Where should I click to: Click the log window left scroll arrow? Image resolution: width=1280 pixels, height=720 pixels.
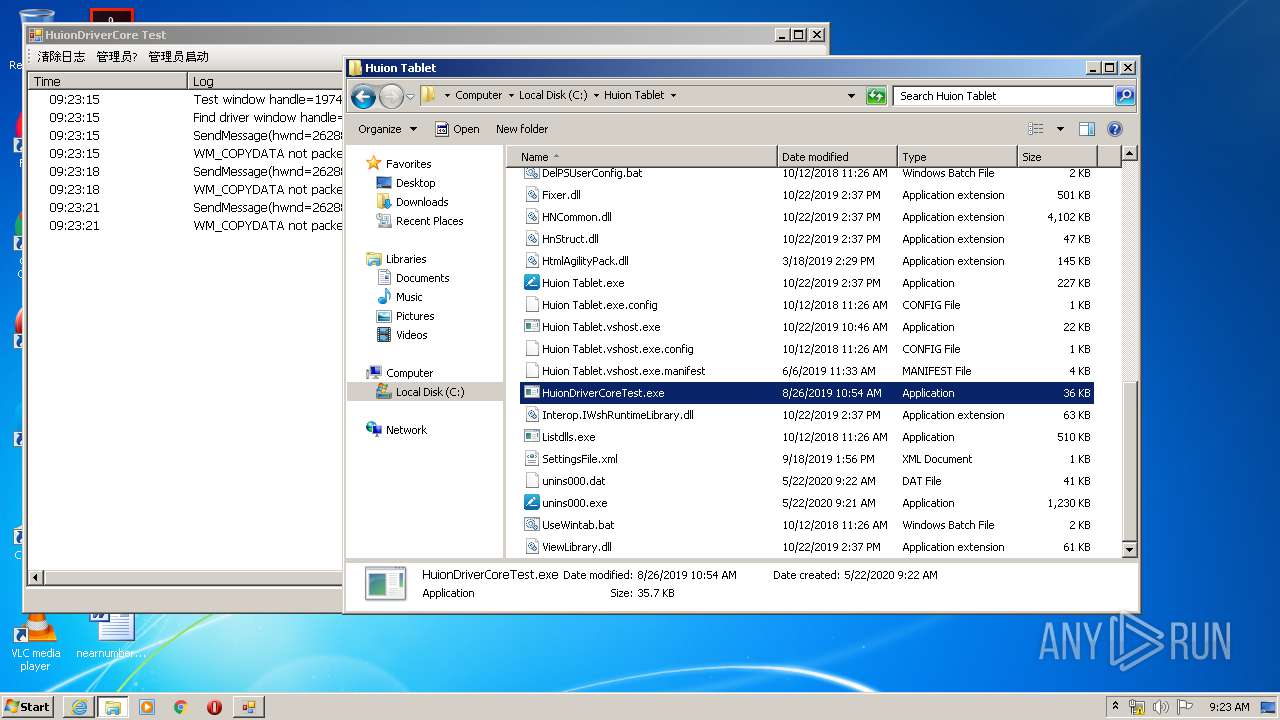(x=36, y=577)
